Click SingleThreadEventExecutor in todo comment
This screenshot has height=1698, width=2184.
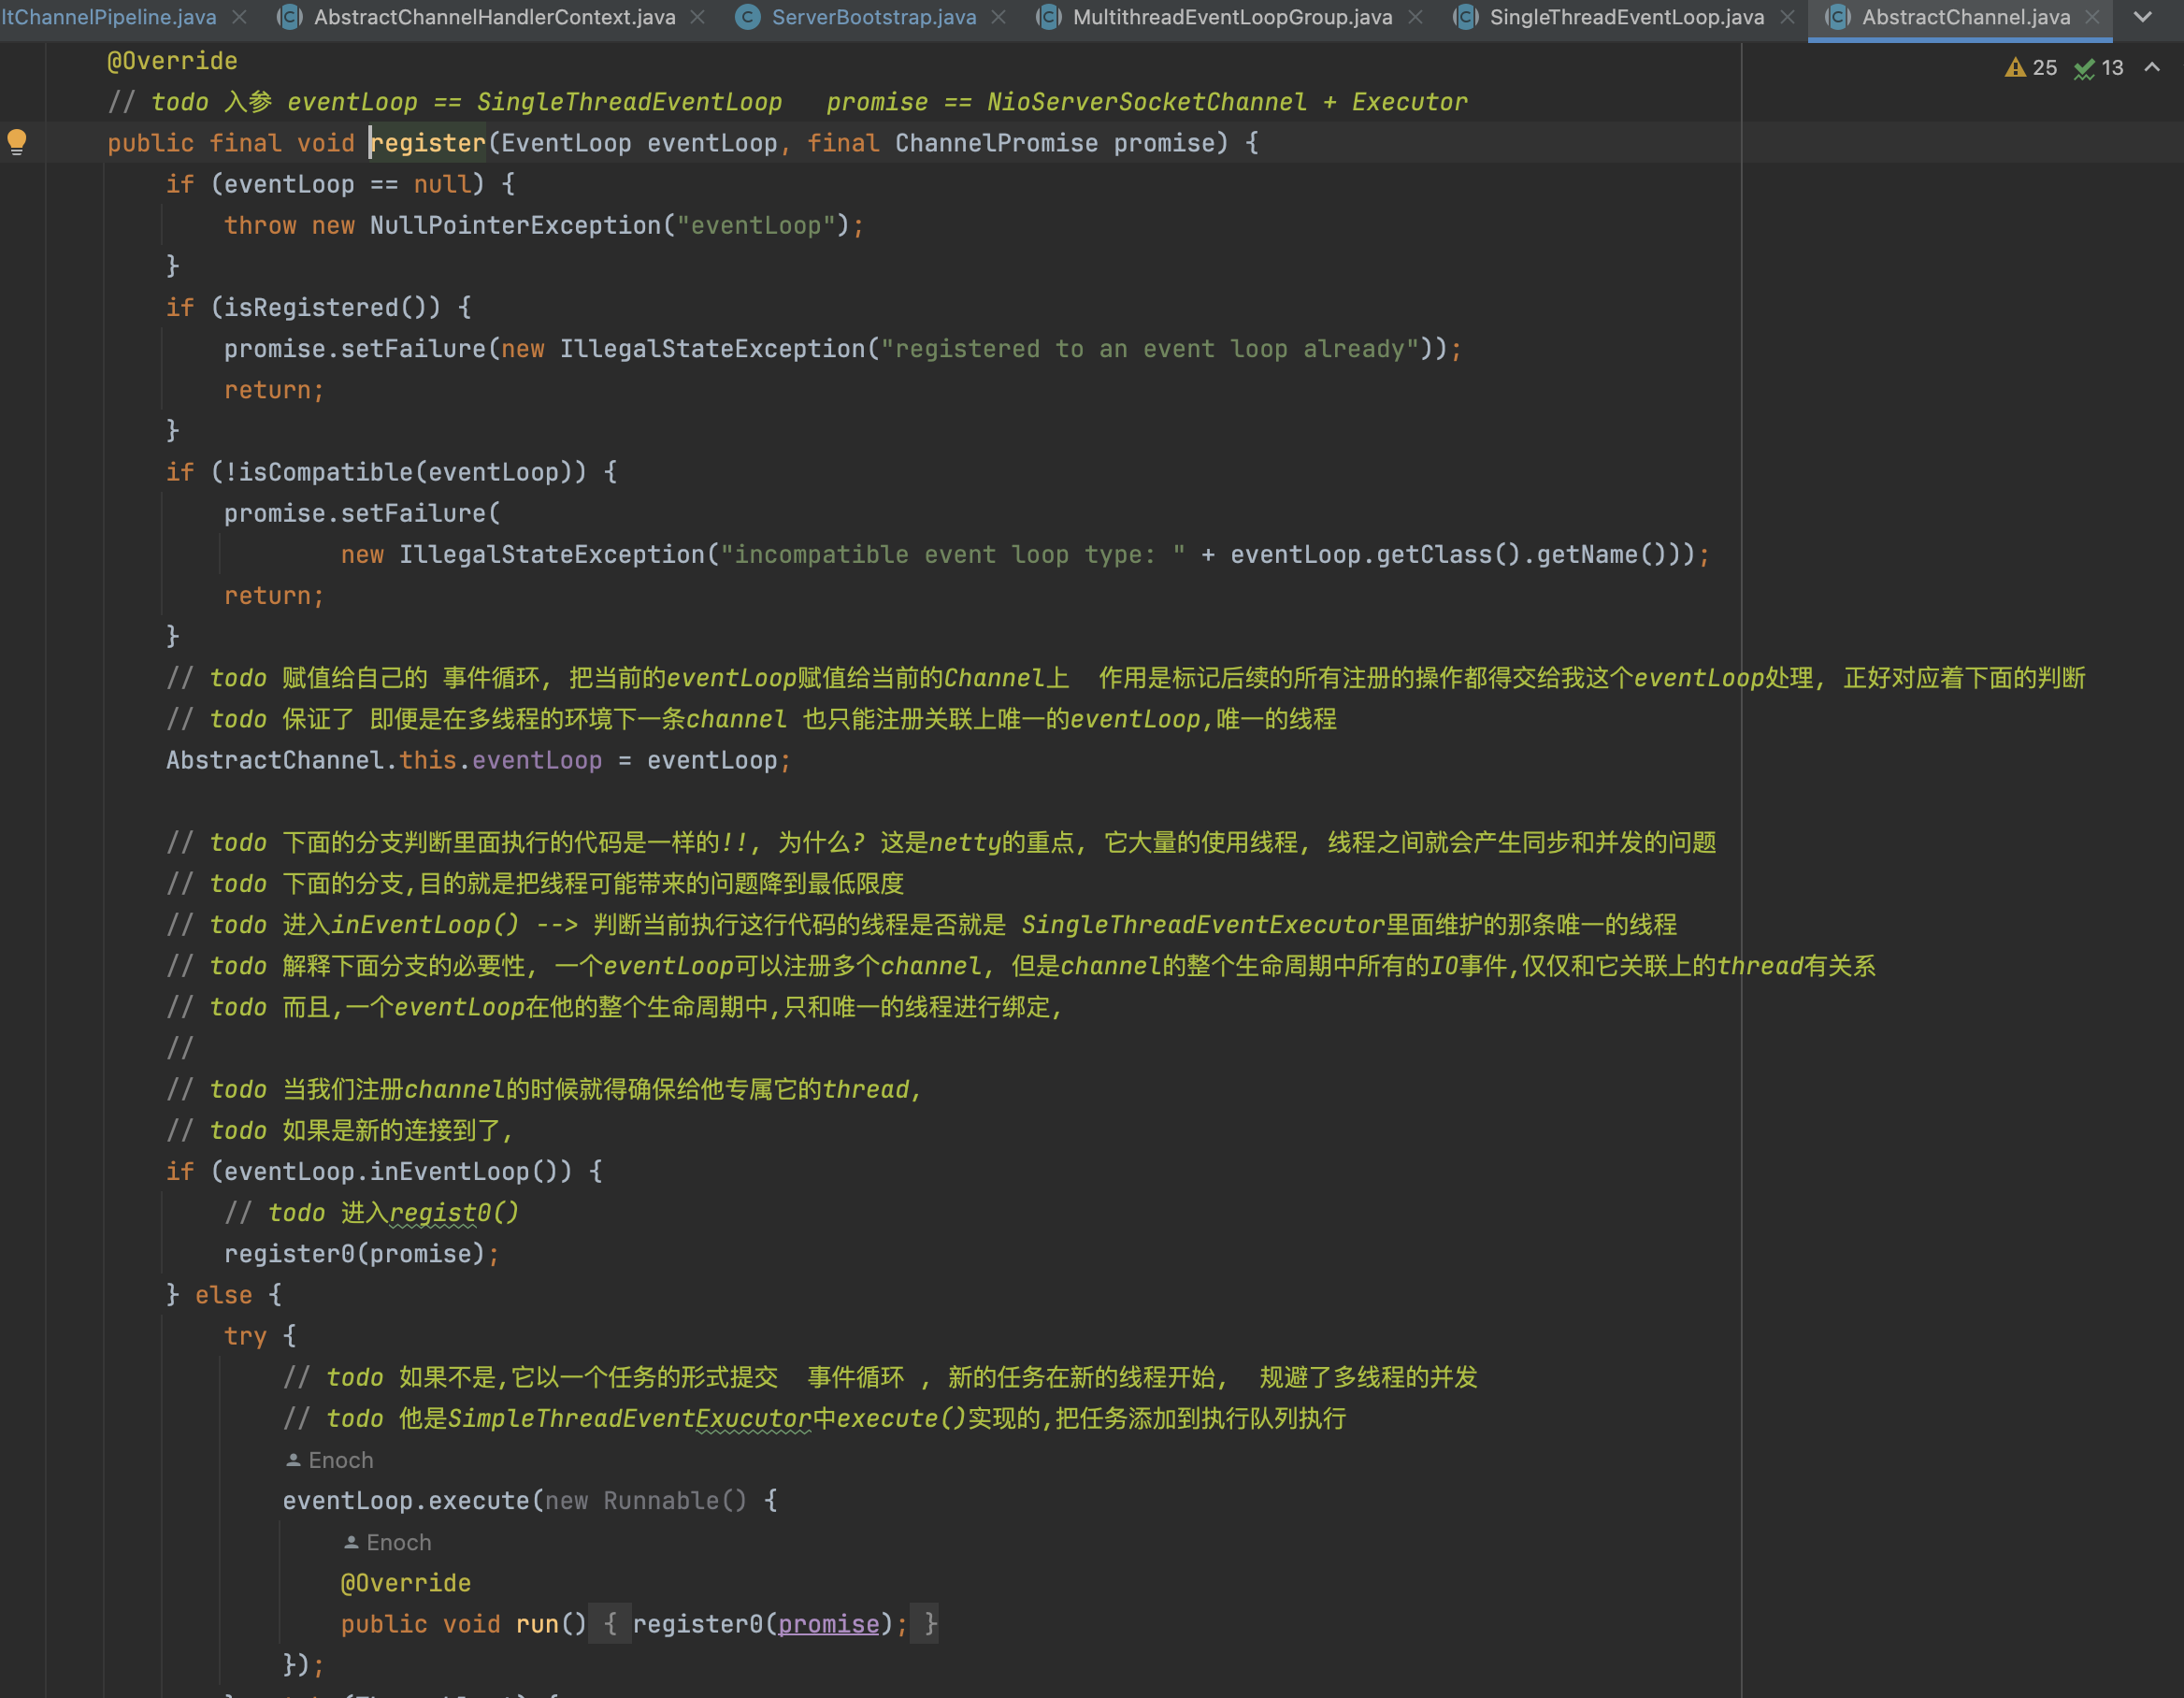pos(1203,924)
